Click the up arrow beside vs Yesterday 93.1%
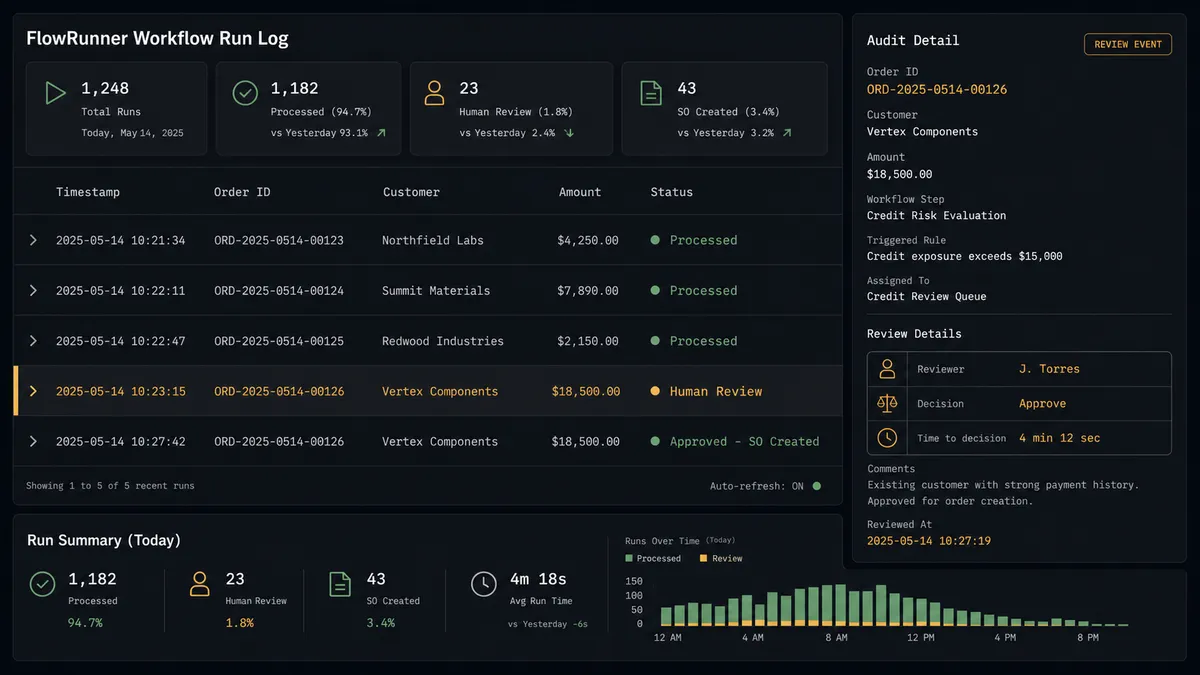 (381, 133)
